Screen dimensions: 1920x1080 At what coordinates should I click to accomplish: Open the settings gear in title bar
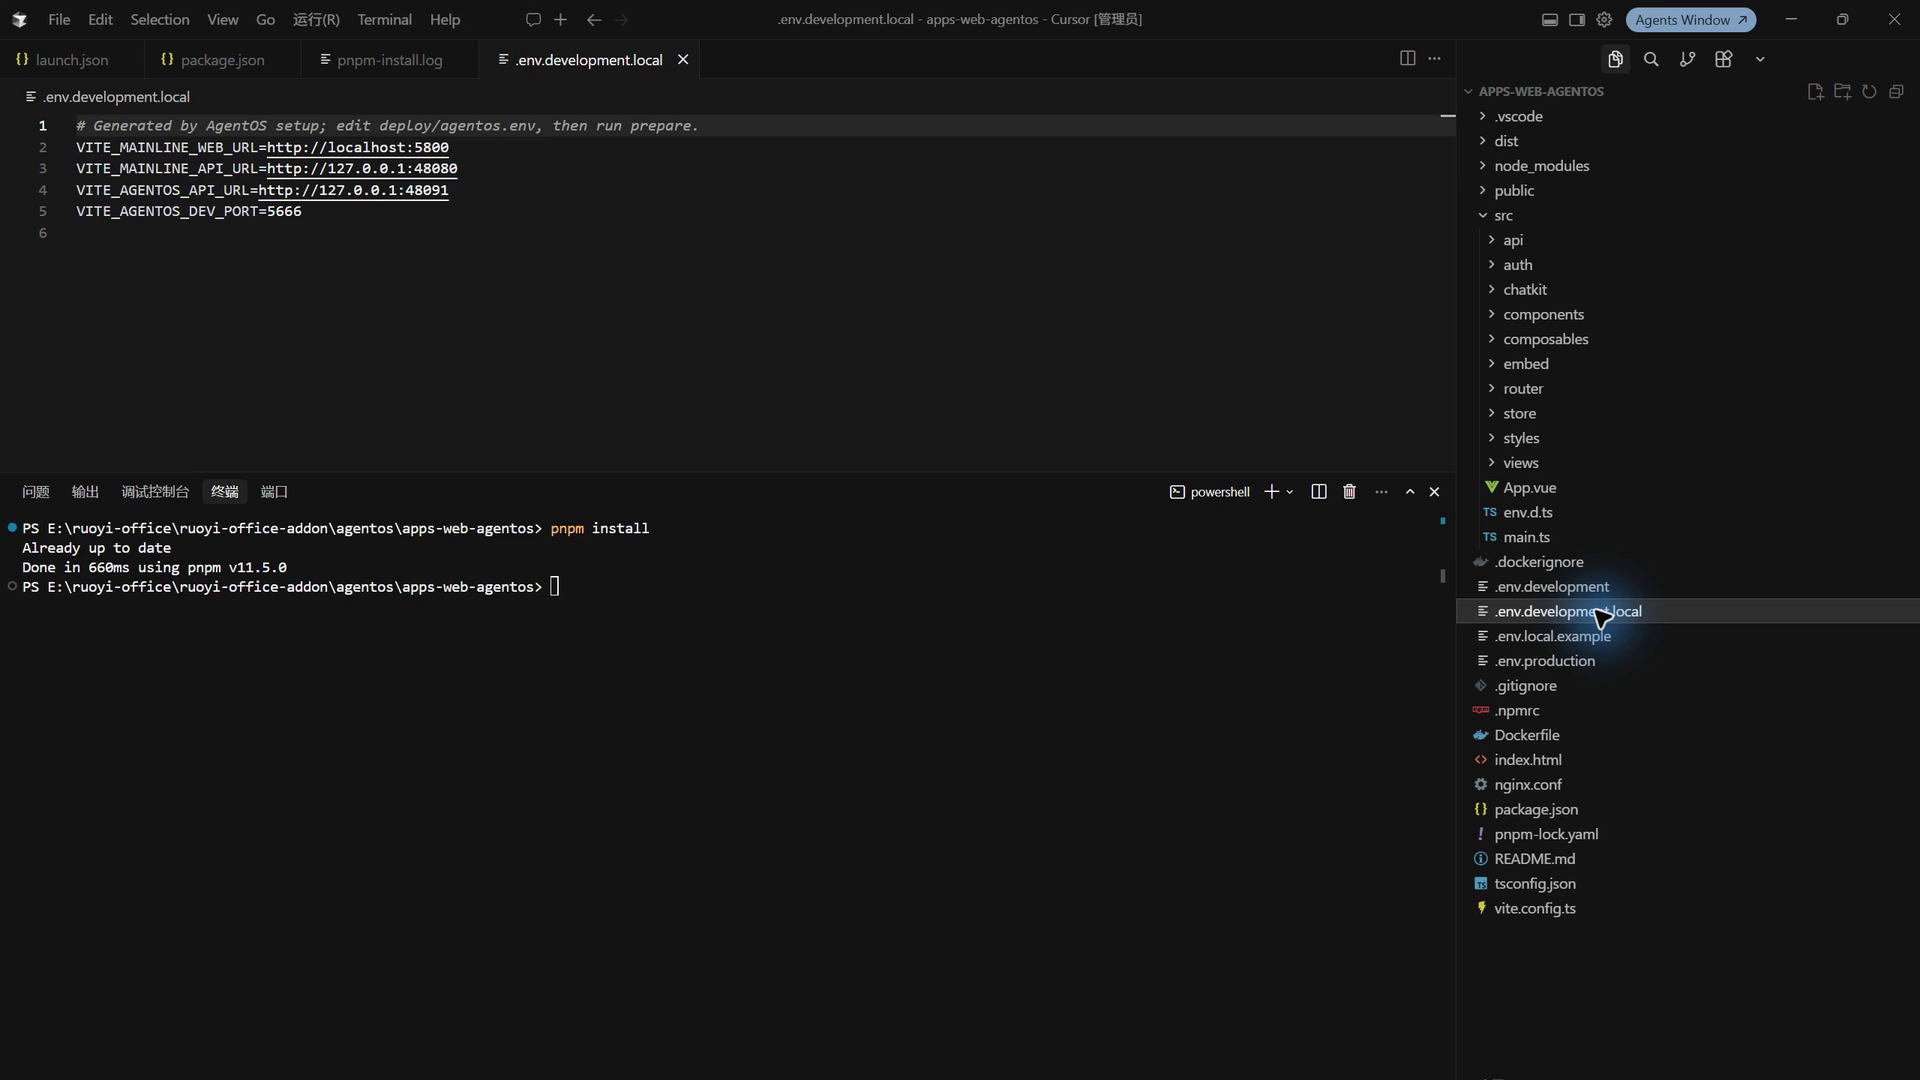pyautogui.click(x=1604, y=20)
